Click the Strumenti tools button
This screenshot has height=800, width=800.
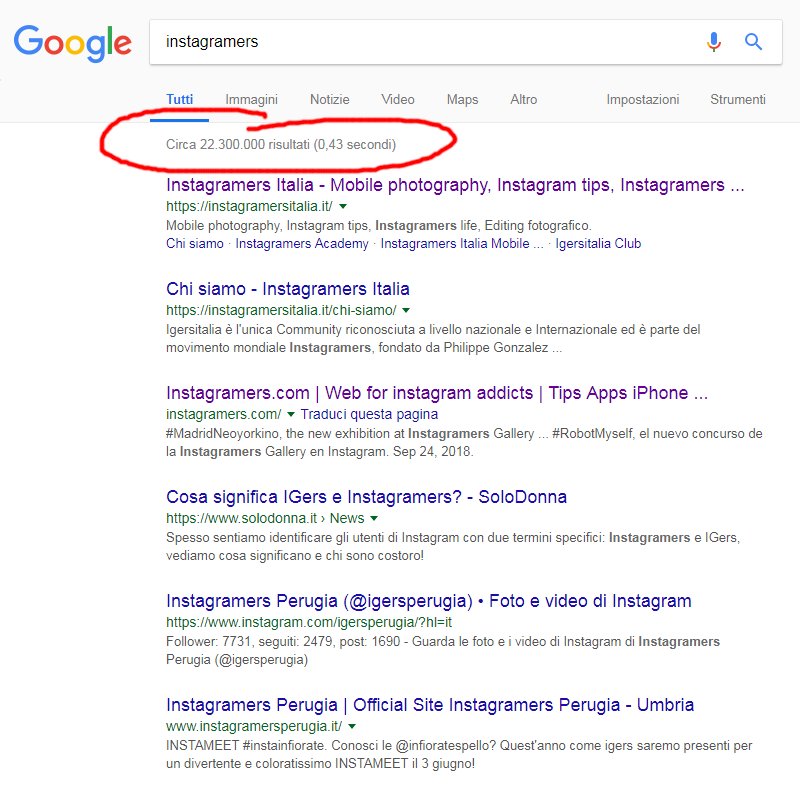point(738,99)
